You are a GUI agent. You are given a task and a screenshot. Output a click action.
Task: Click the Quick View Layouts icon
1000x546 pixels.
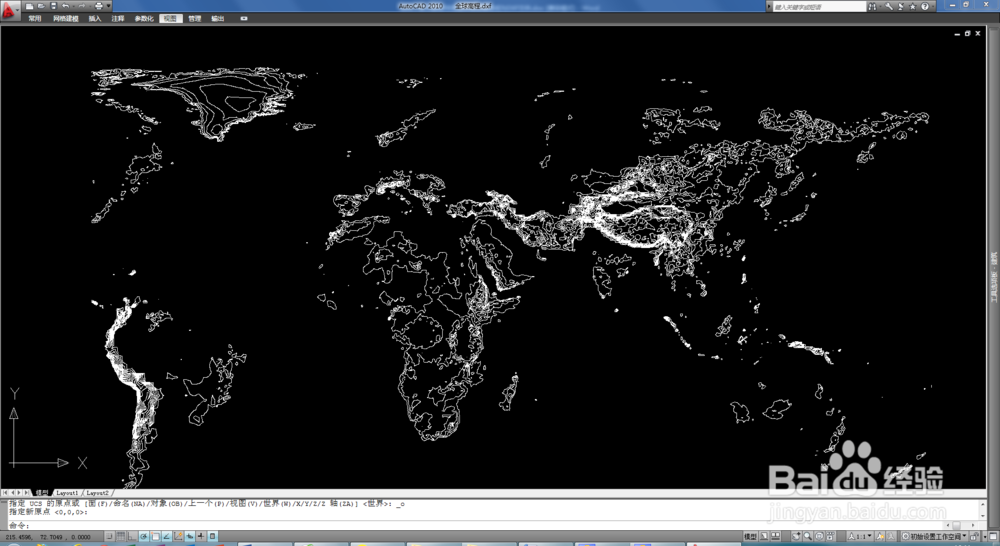pos(764,537)
